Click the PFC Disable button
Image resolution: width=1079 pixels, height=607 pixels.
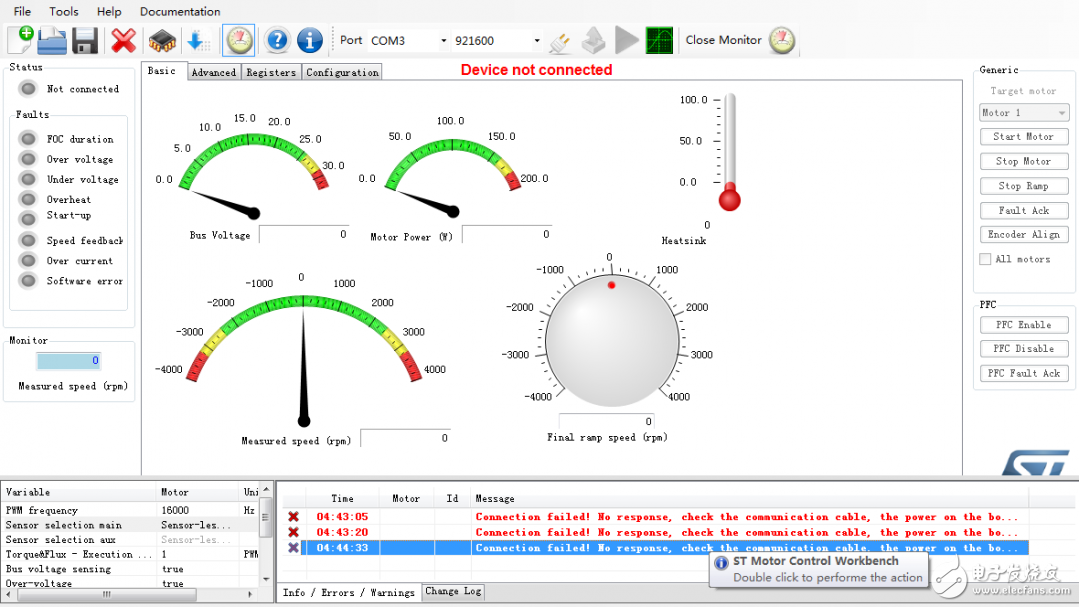(x=1024, y=349)
